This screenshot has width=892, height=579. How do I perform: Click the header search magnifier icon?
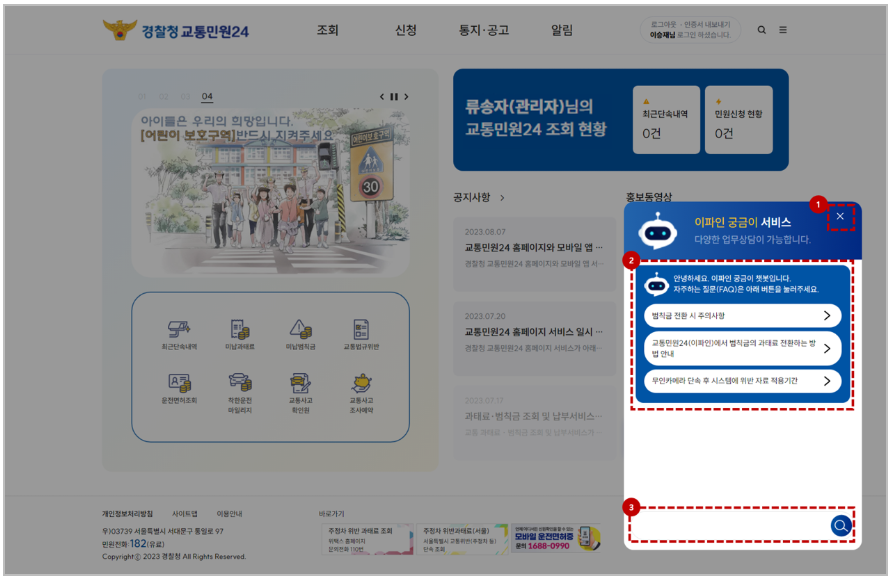point(761,30)
